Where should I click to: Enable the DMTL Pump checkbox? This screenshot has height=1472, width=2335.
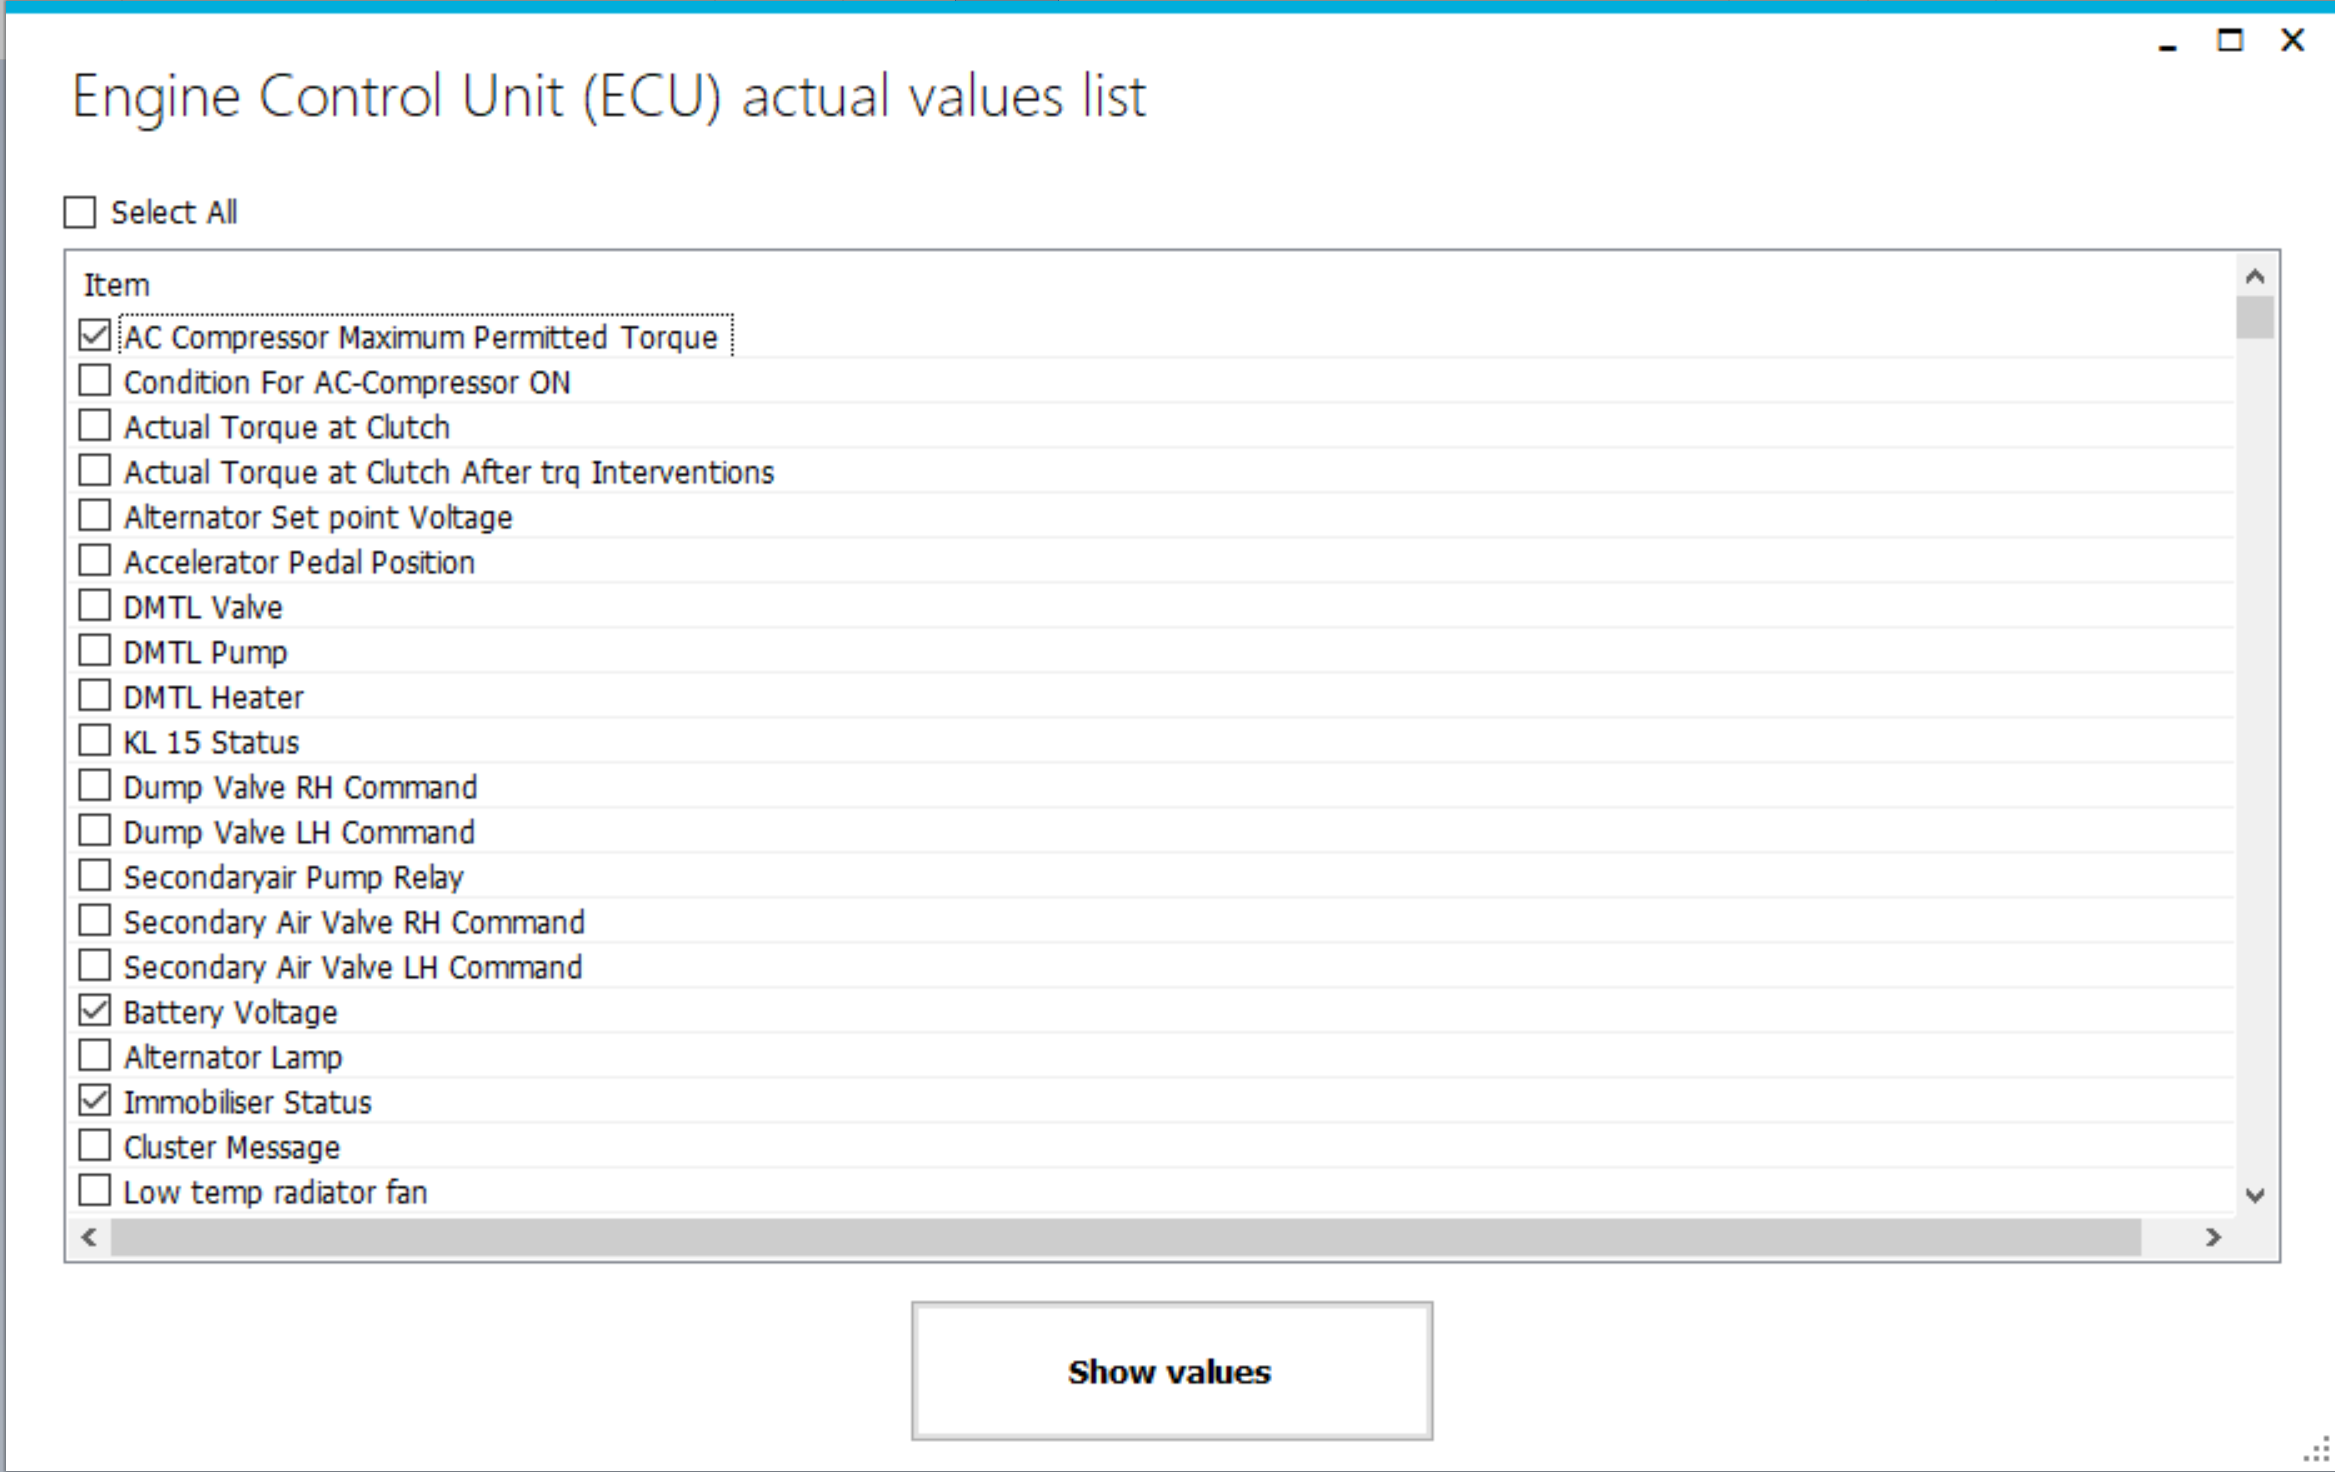tap(95, 651)
